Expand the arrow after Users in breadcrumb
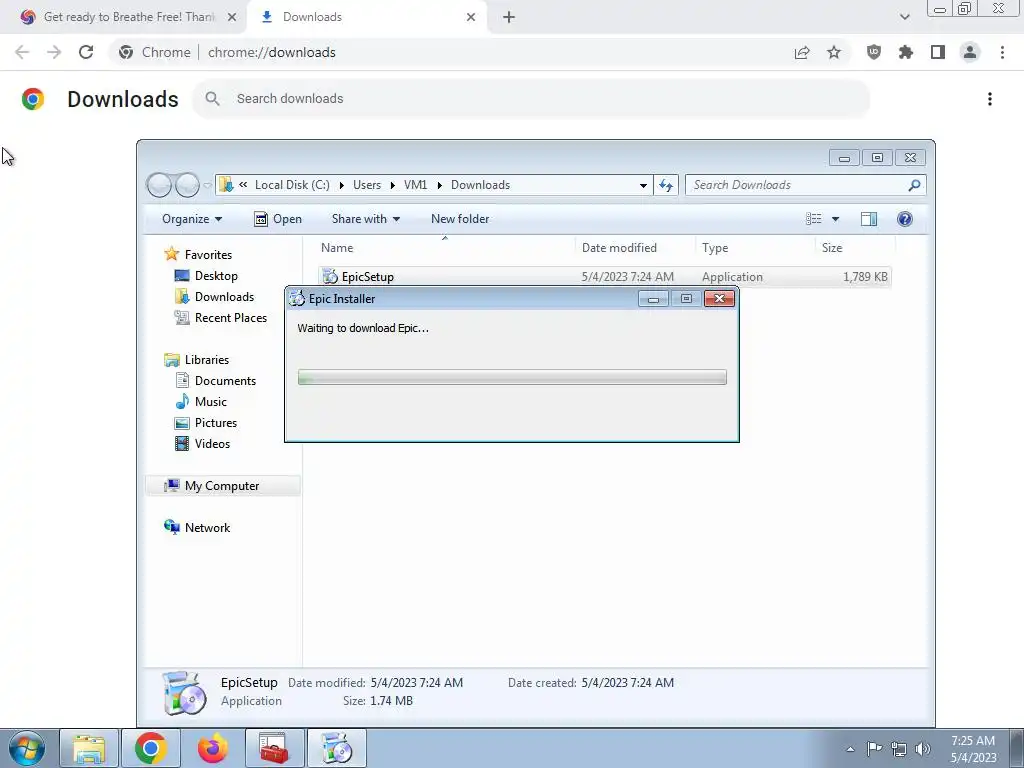Viewport: 1024px width, 768px height. (x=392, y=185)
